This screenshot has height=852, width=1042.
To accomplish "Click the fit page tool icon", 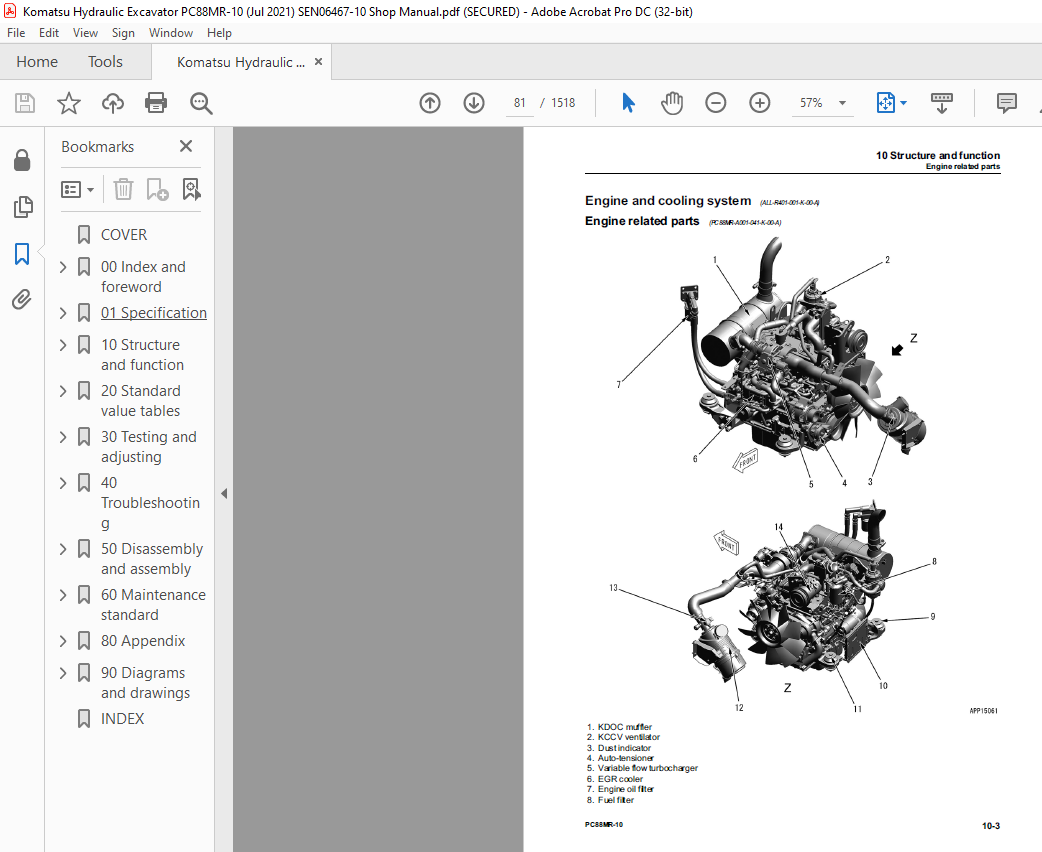I will (x=886, y=103).
